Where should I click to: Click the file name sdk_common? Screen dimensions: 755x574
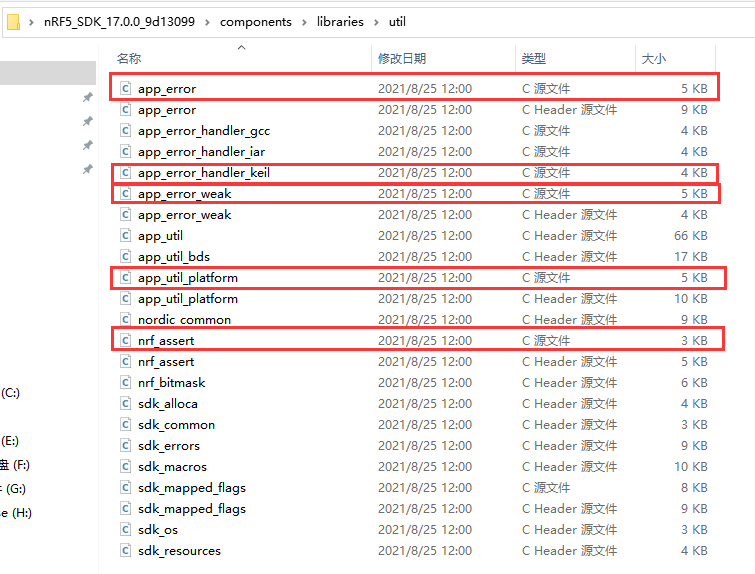coord(176,425)
